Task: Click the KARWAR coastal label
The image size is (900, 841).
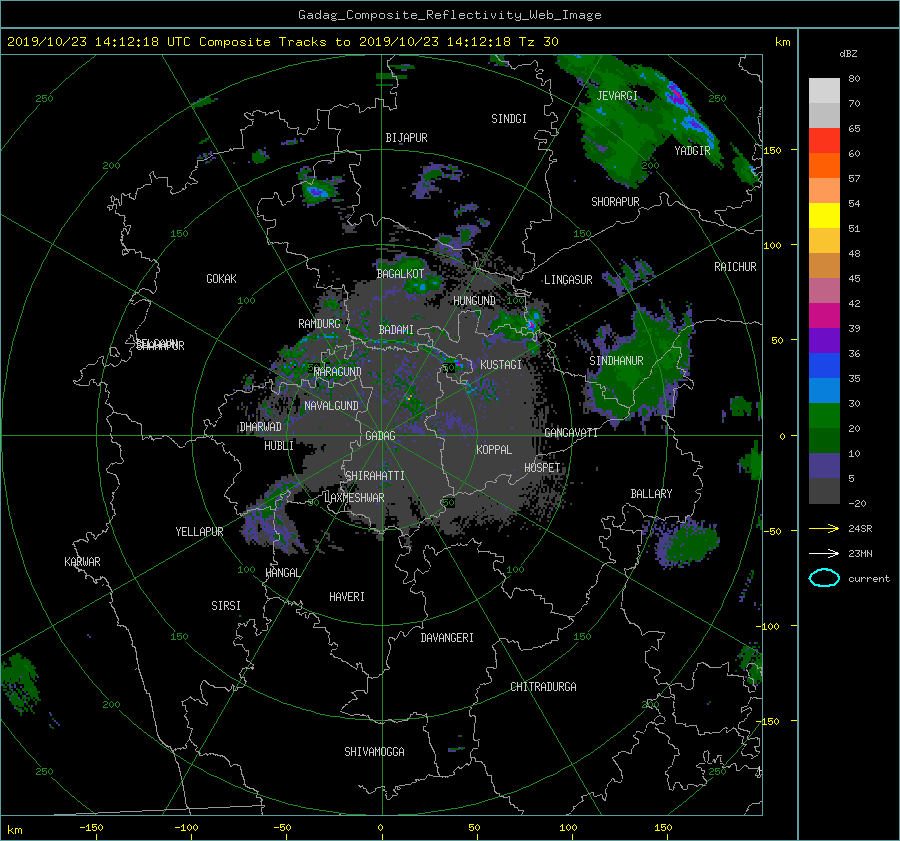Action: pyautogui.click(x=82, y=562)
